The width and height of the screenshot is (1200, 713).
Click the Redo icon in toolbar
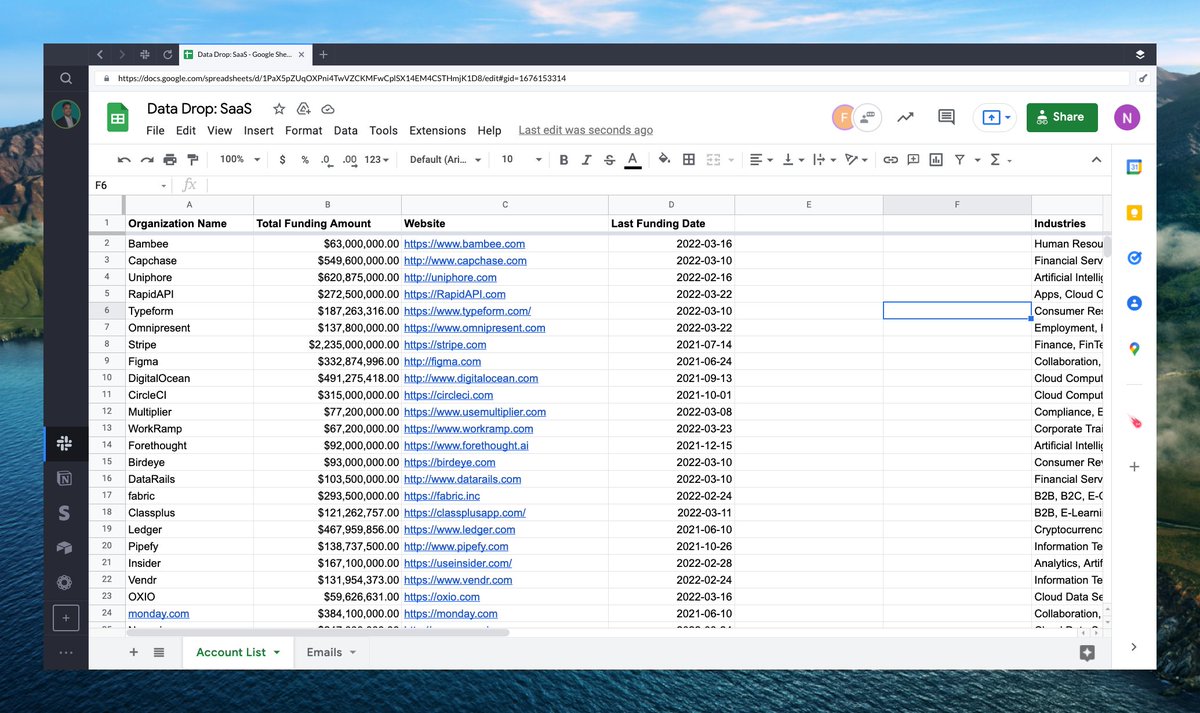[147, 160]
